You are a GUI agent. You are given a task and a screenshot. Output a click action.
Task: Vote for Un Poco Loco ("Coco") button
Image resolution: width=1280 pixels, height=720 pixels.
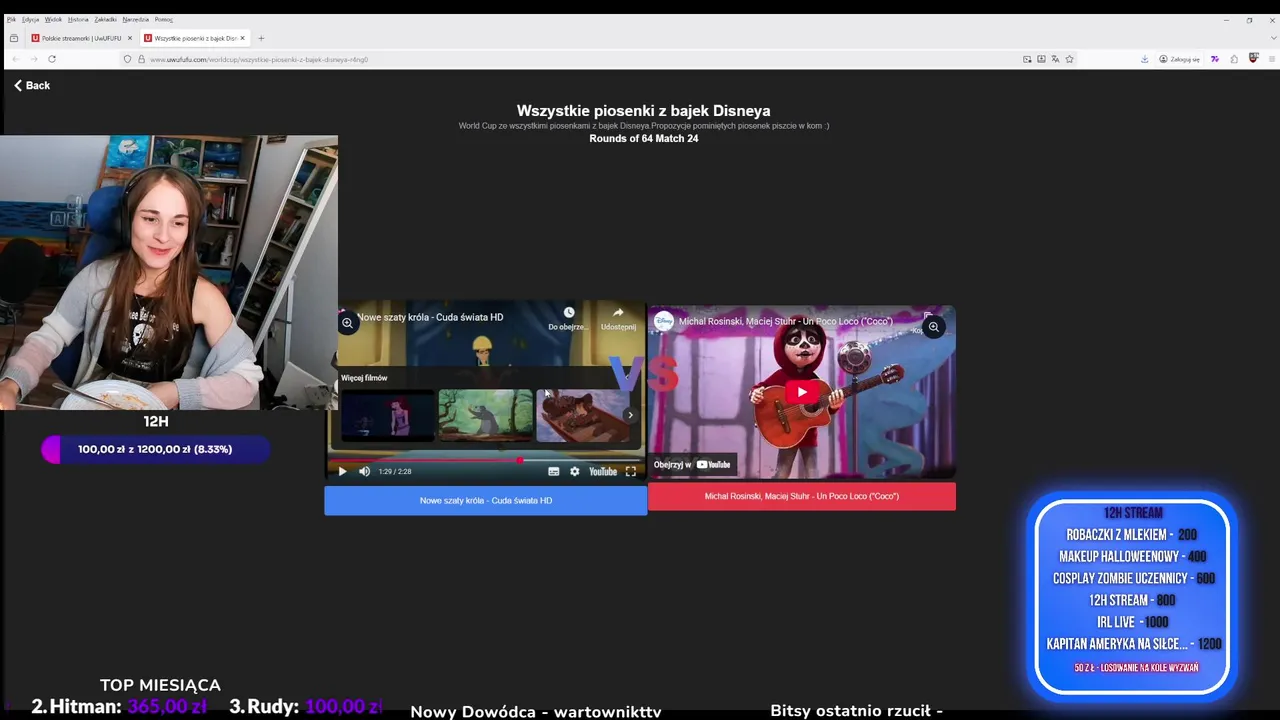801,496
